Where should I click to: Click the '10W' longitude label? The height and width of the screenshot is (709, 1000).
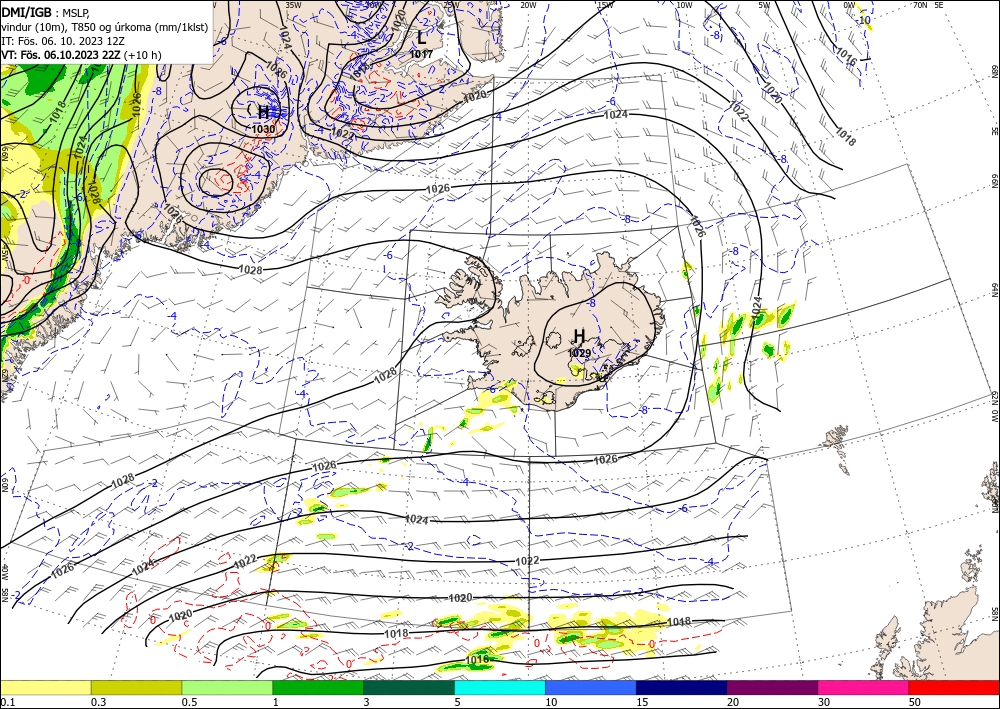pyautogui.click(x=684, y=5)
